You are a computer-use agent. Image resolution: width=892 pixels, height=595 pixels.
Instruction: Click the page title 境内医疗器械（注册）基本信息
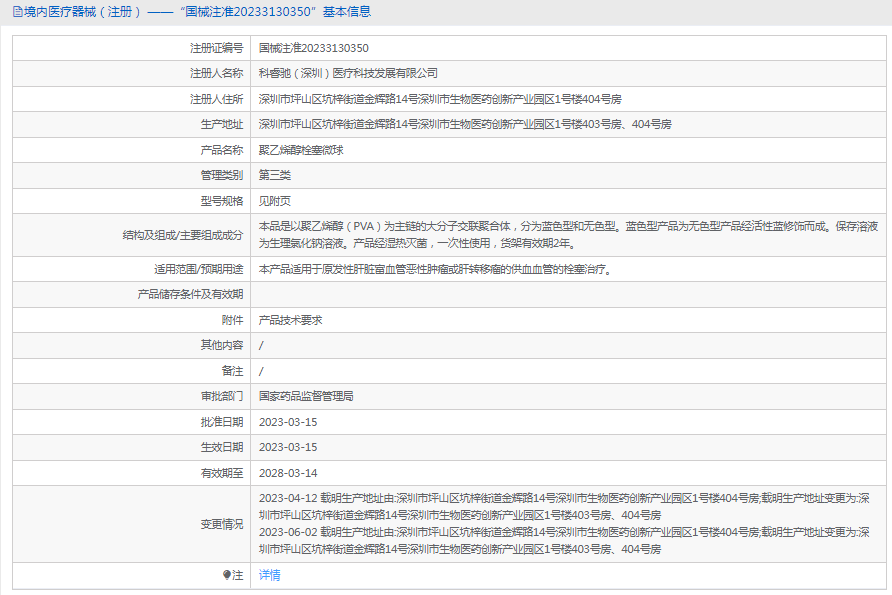pos(197,12)
